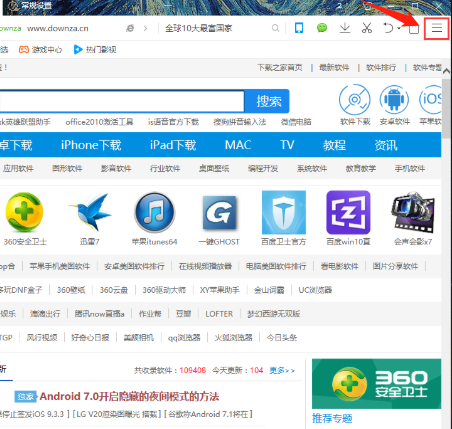Click the 会声会影x7 camera icon
The image size is (452, 429).
[x=413, y=212]
